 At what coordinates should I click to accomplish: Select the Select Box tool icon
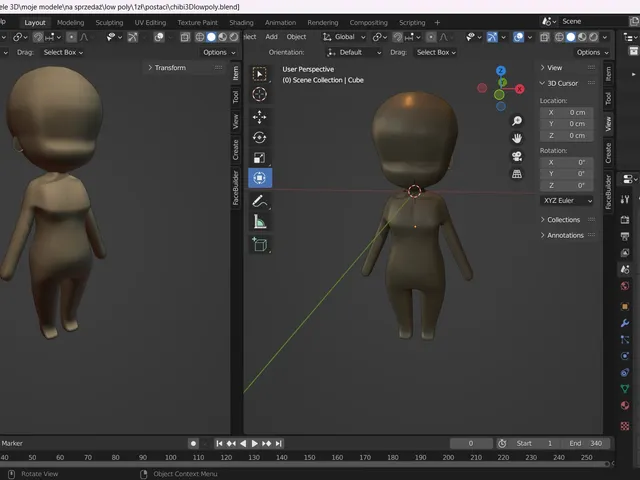(260, 74)
